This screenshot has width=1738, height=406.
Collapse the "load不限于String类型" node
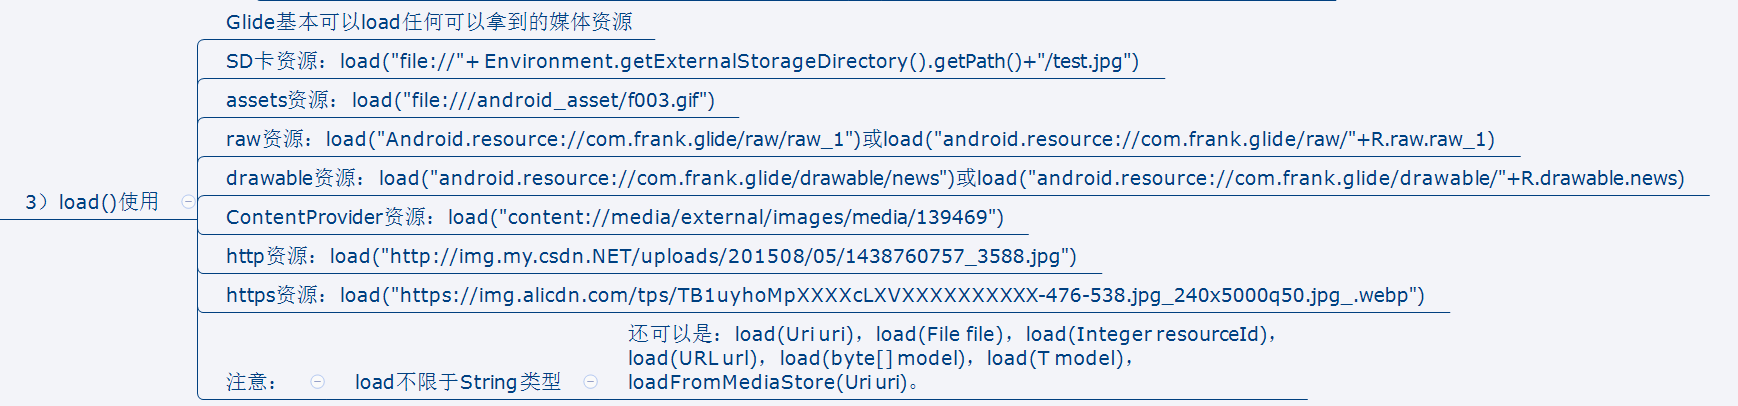[590, 381]
